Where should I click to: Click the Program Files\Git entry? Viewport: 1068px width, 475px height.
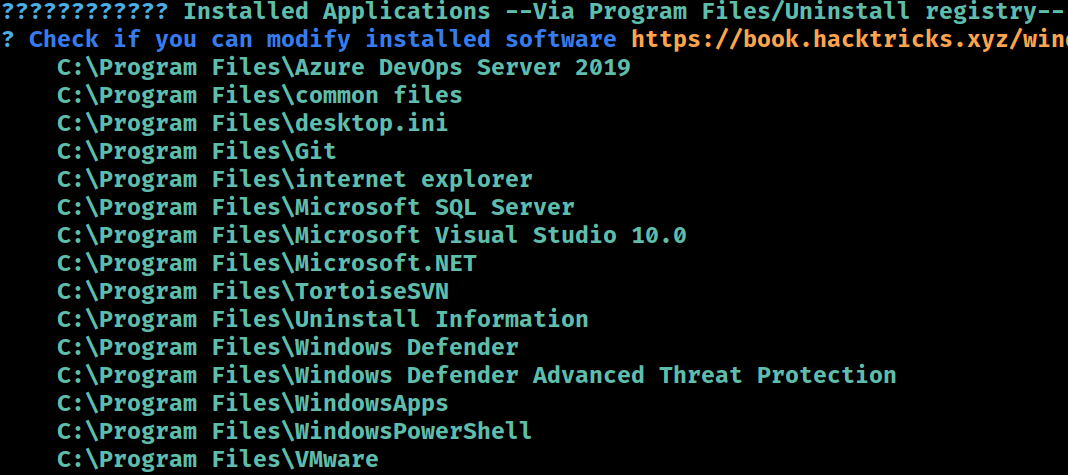click(197, 152)
